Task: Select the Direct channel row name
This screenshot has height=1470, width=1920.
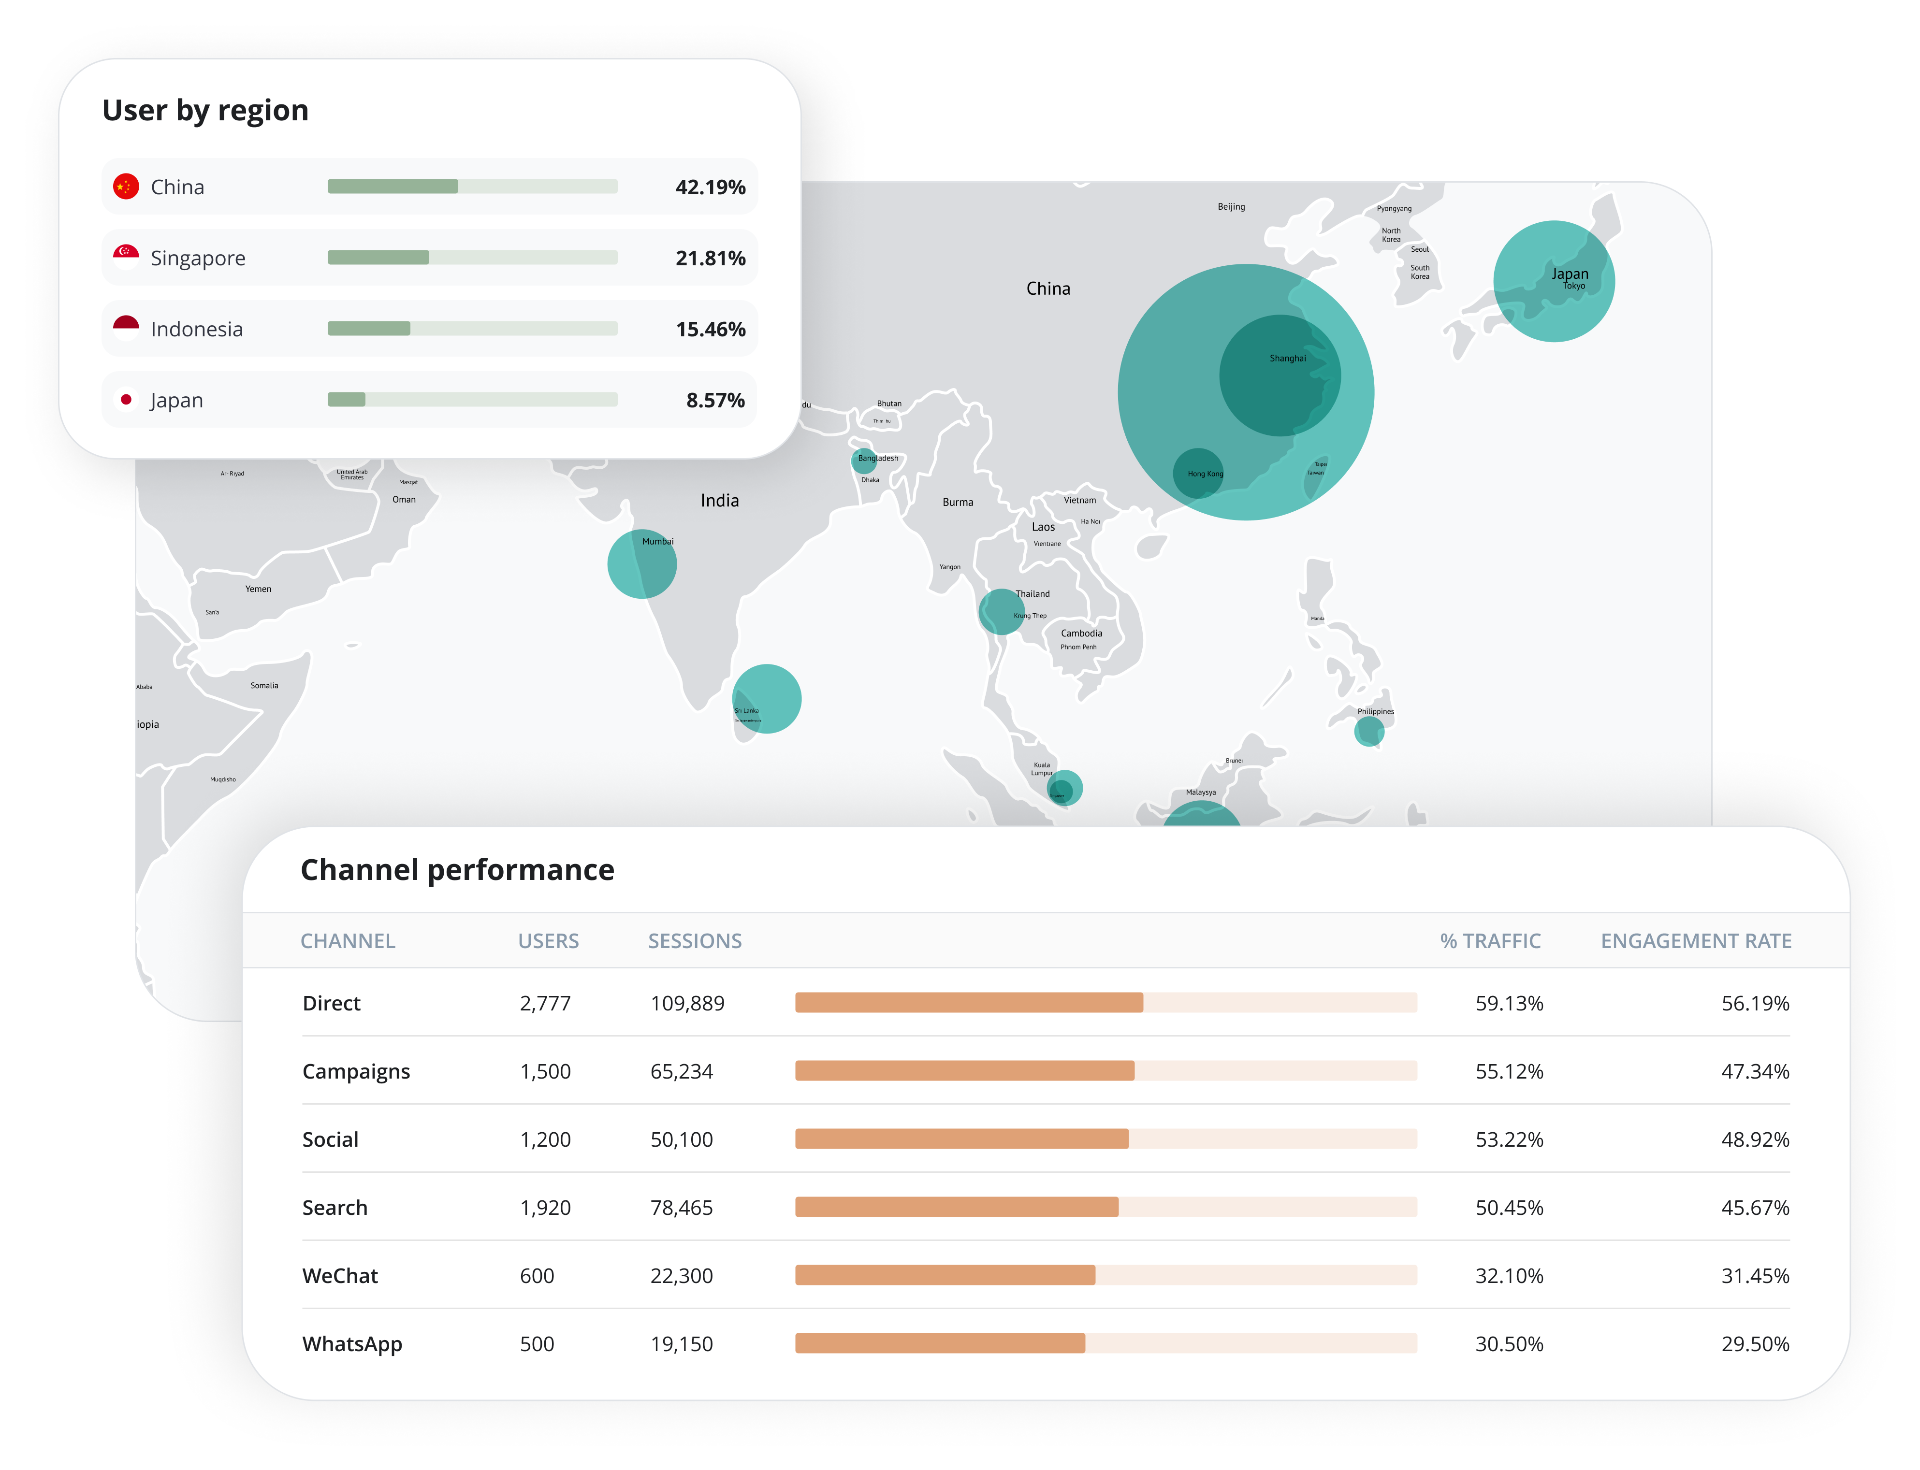Action: coord(331,1003)
